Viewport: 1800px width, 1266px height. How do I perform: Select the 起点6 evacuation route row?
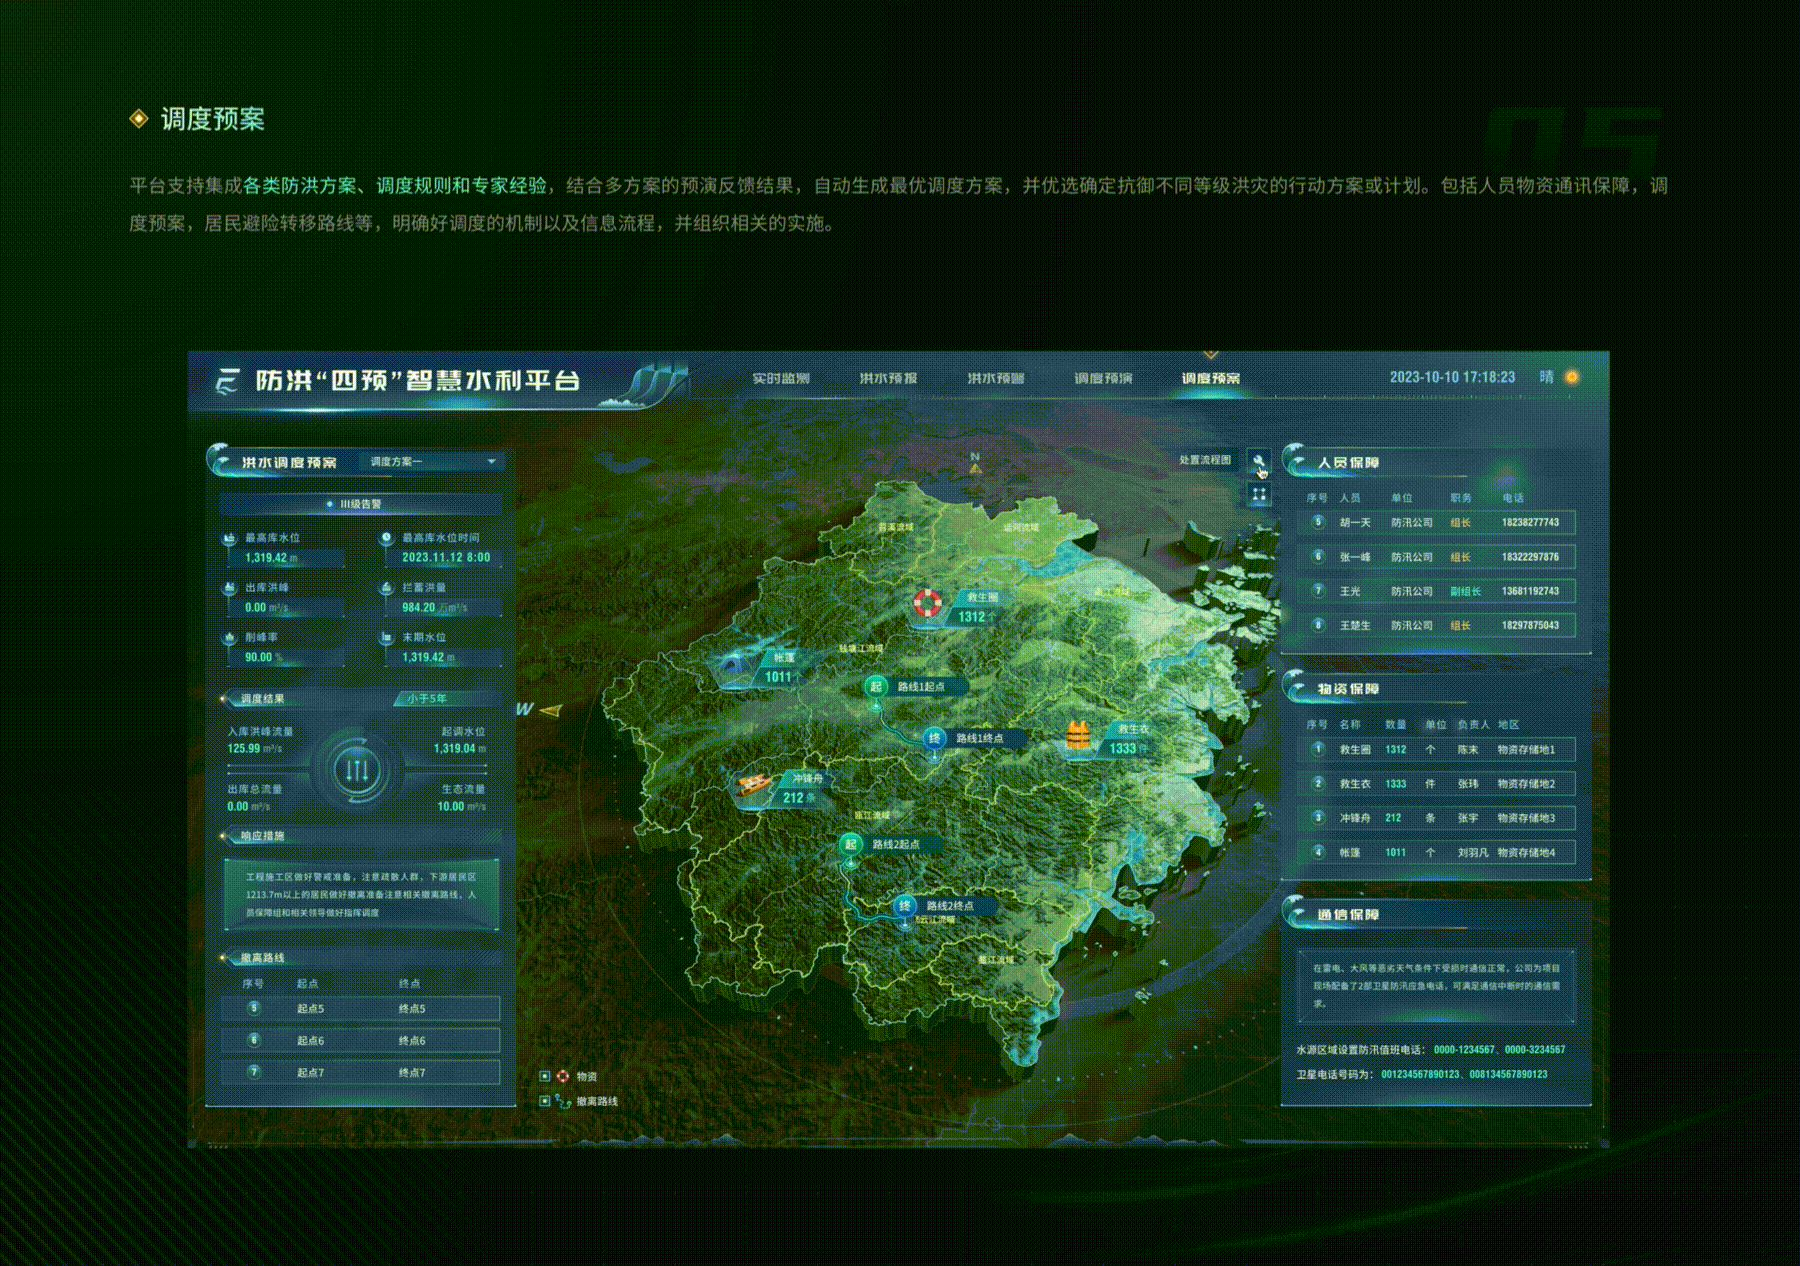coord(361,1040)
